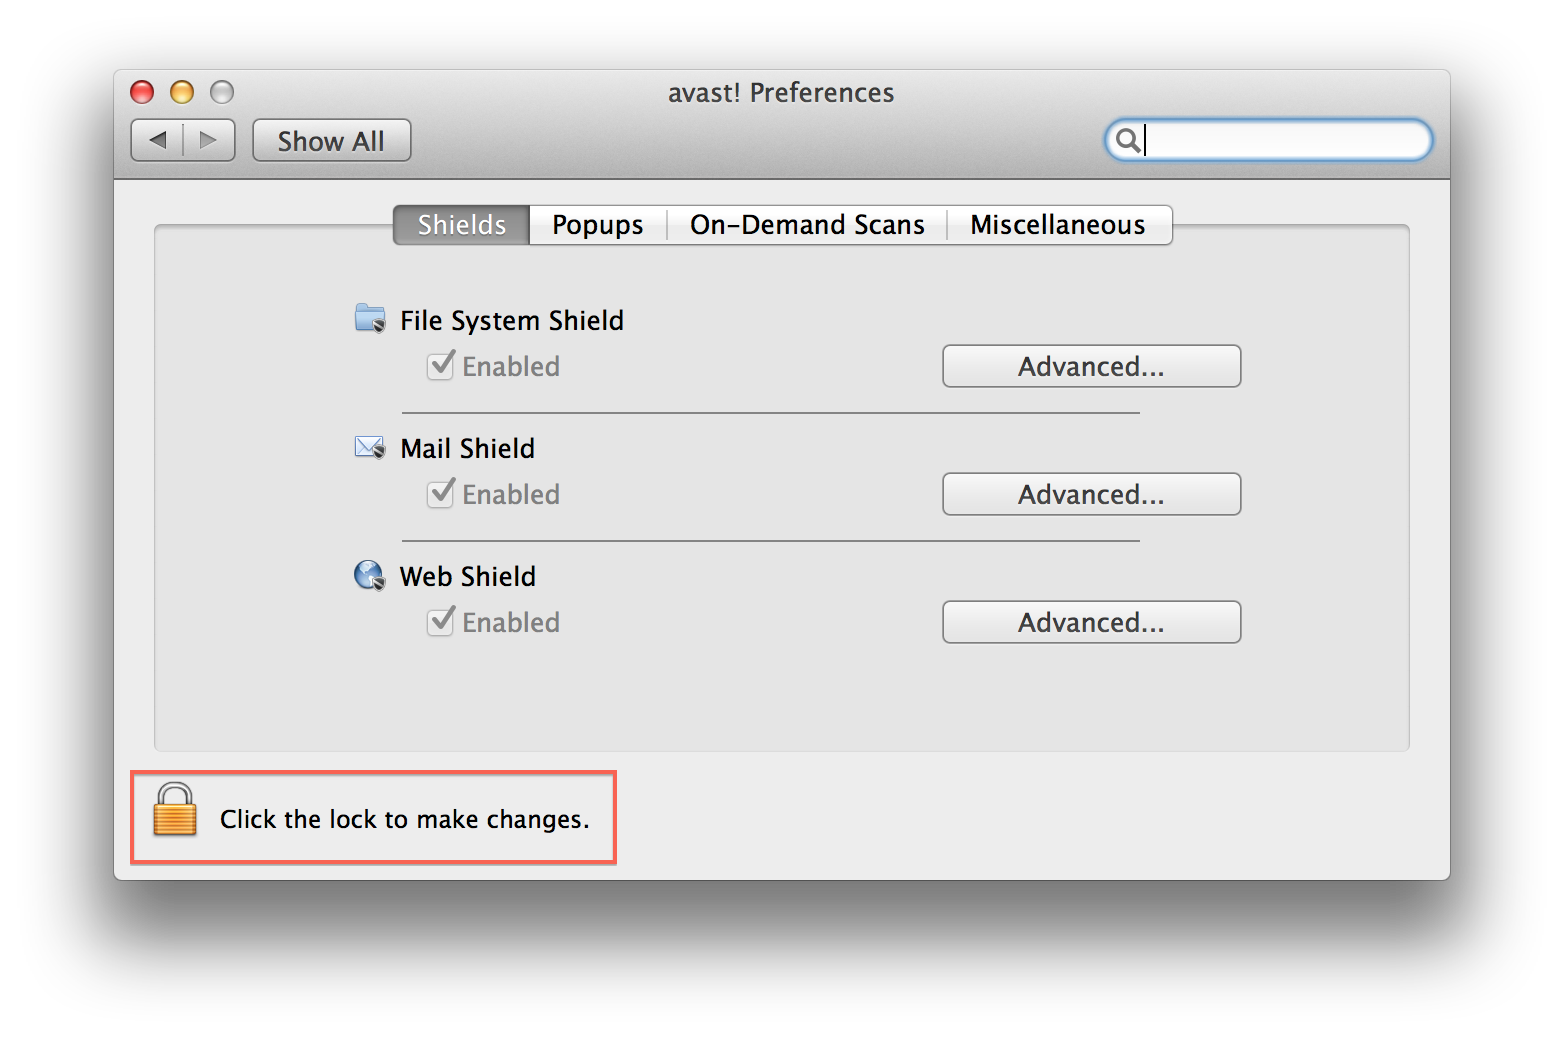Screen dimensions: 1564x1038
Task: Click the Web Shield globe icon
Action: [368, 575]
